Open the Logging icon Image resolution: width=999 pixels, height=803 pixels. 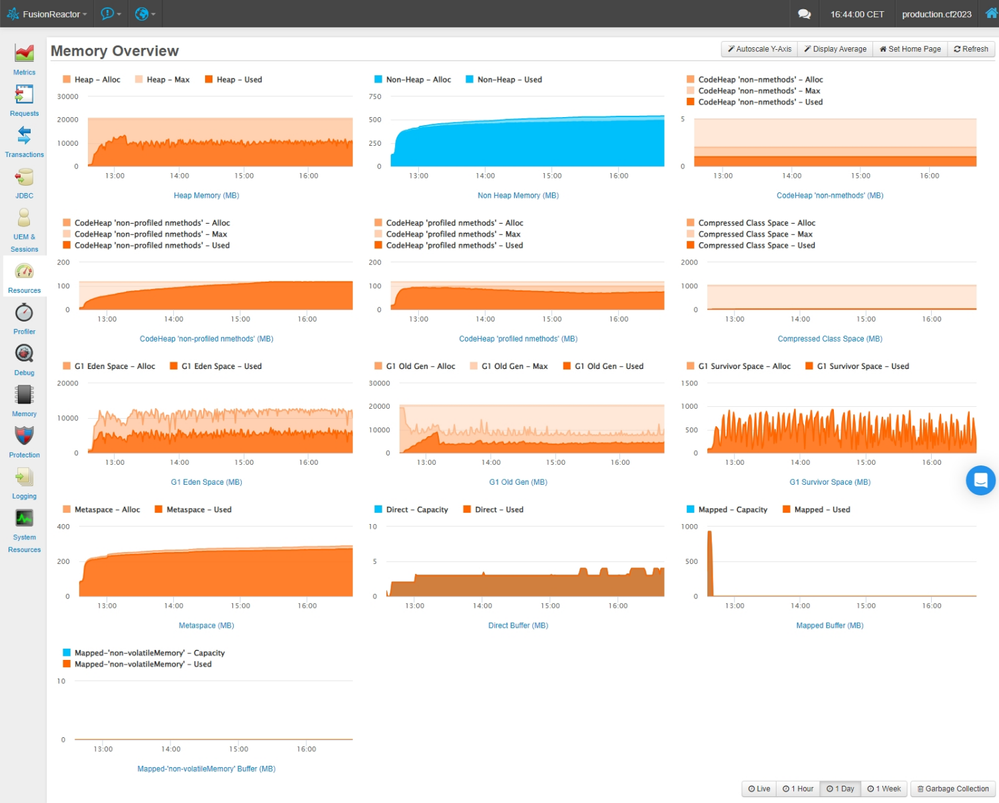point(24,477)
